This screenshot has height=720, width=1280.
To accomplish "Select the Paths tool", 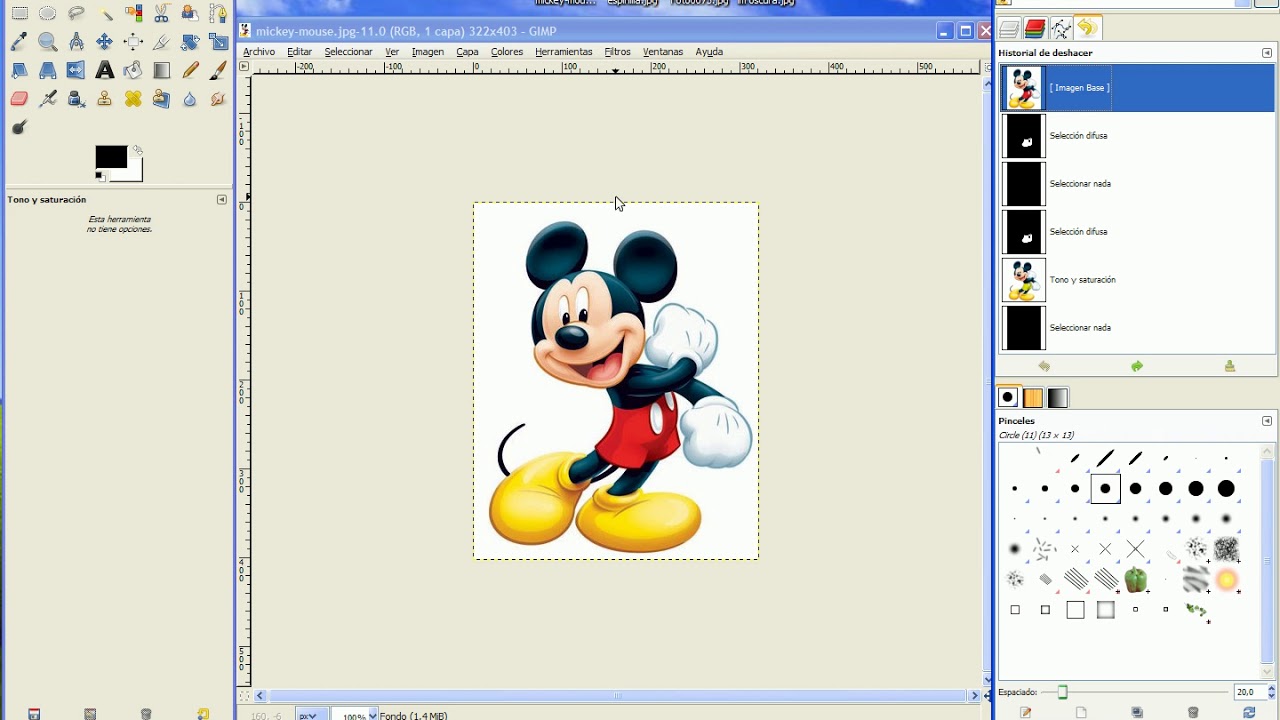I will pos(218,13).
